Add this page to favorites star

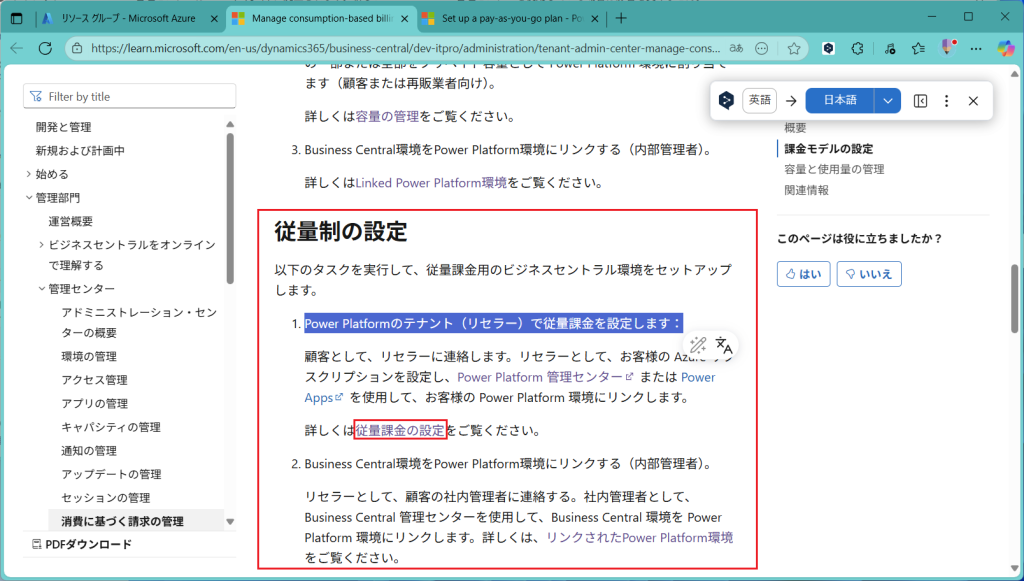(794, 48)
